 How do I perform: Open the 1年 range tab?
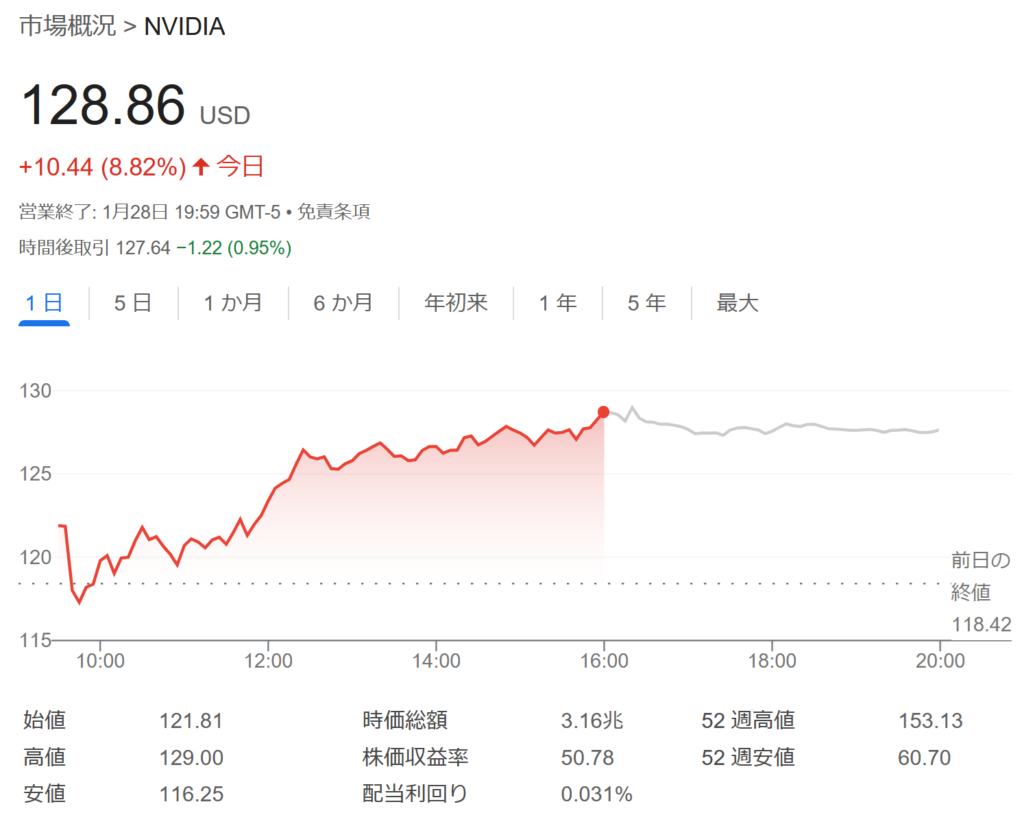click(x=558, y=302)
